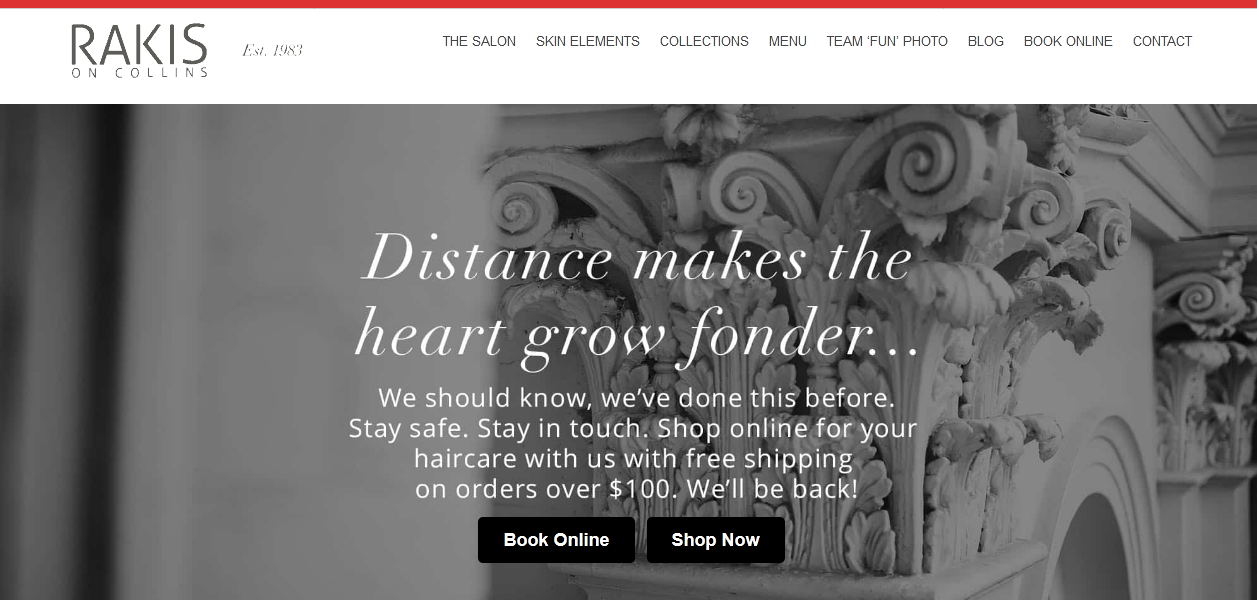Click the 'Est. 1983' tagline text
The height and width of the screenshot is (606, 1257).
pos(272,50)
